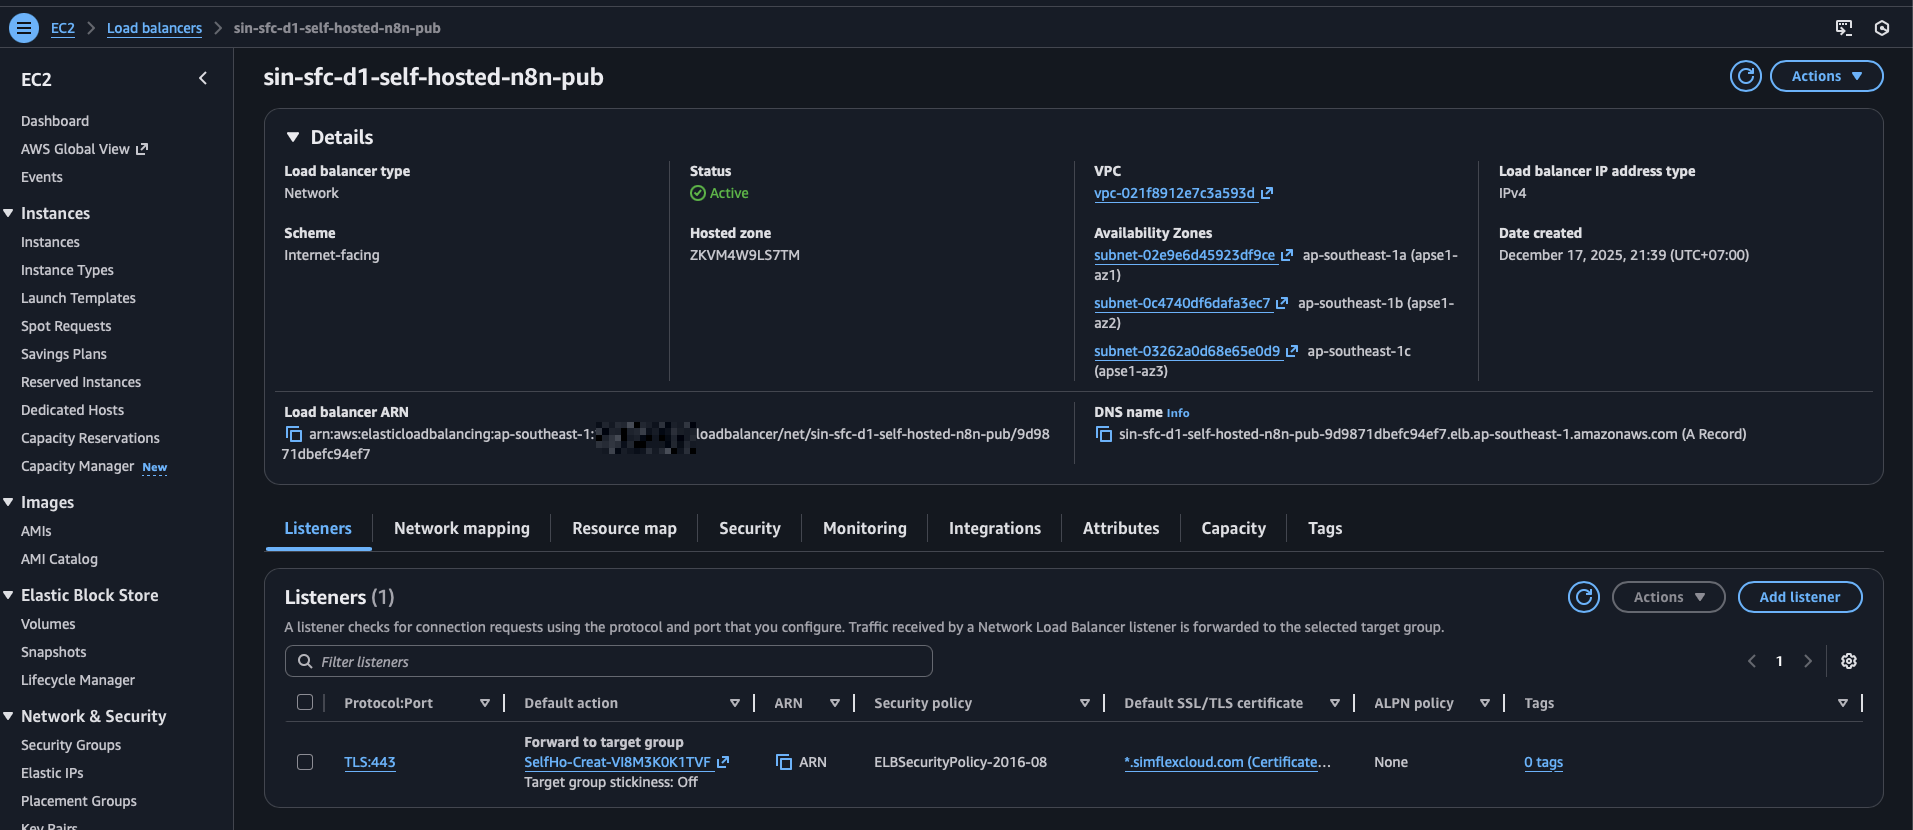Collapse the Details section triangle
Viewport: 1913px width, 830px height.
coord(293,137)
